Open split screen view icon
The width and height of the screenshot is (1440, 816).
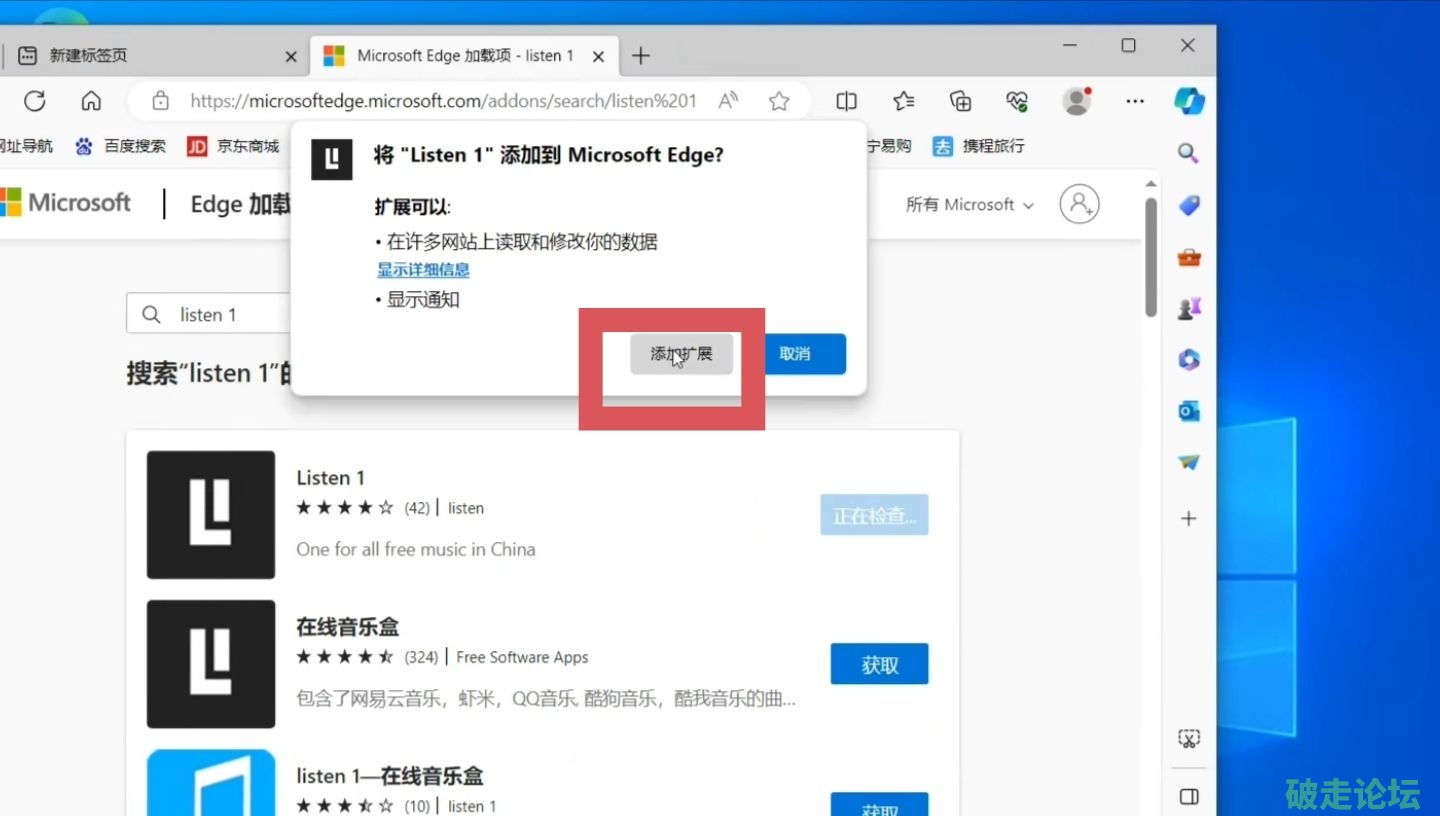[x=847, y=101]
